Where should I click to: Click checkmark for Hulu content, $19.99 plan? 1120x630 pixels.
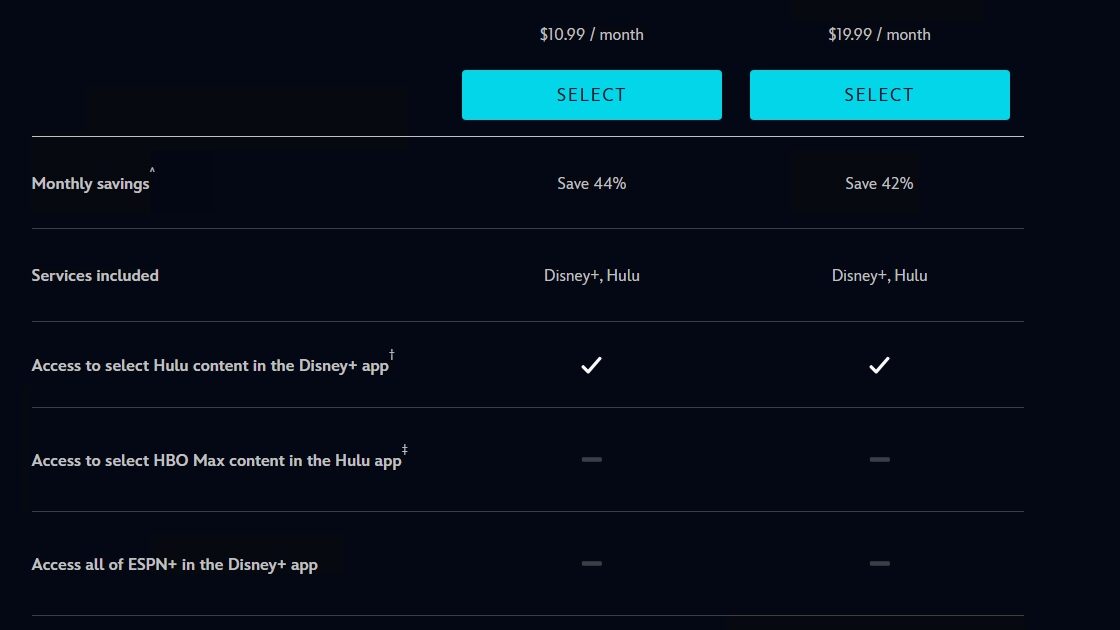point(879,366)
